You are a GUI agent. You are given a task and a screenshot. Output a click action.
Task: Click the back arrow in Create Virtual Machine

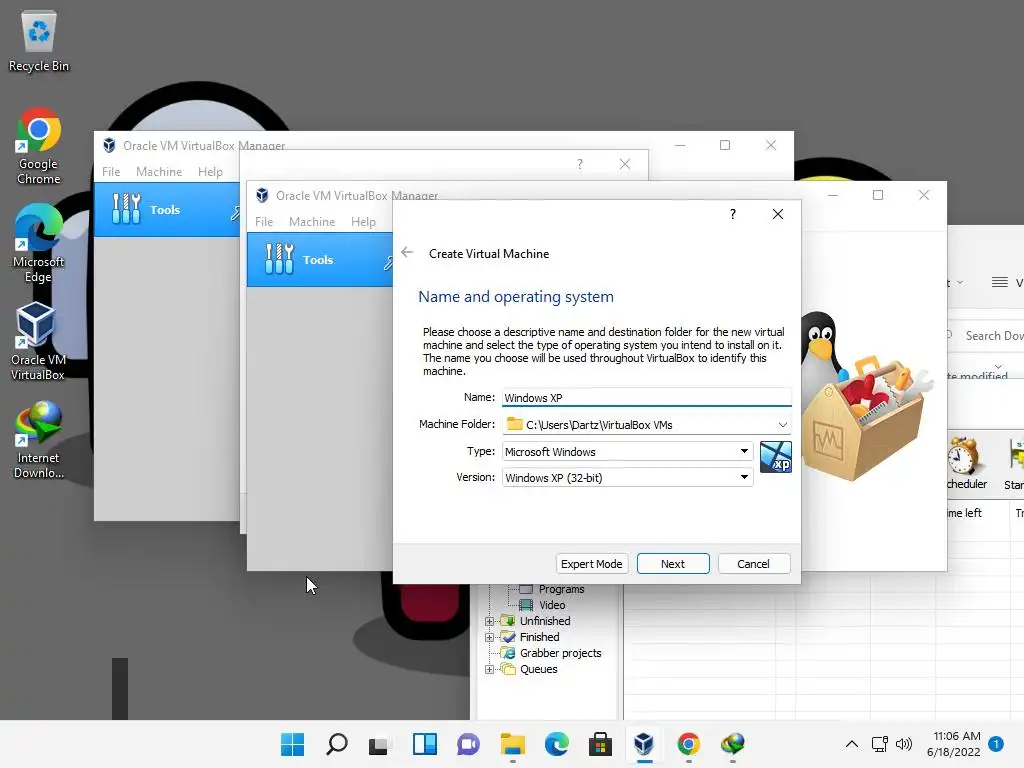pyautogui.click(x=407, y=253)
